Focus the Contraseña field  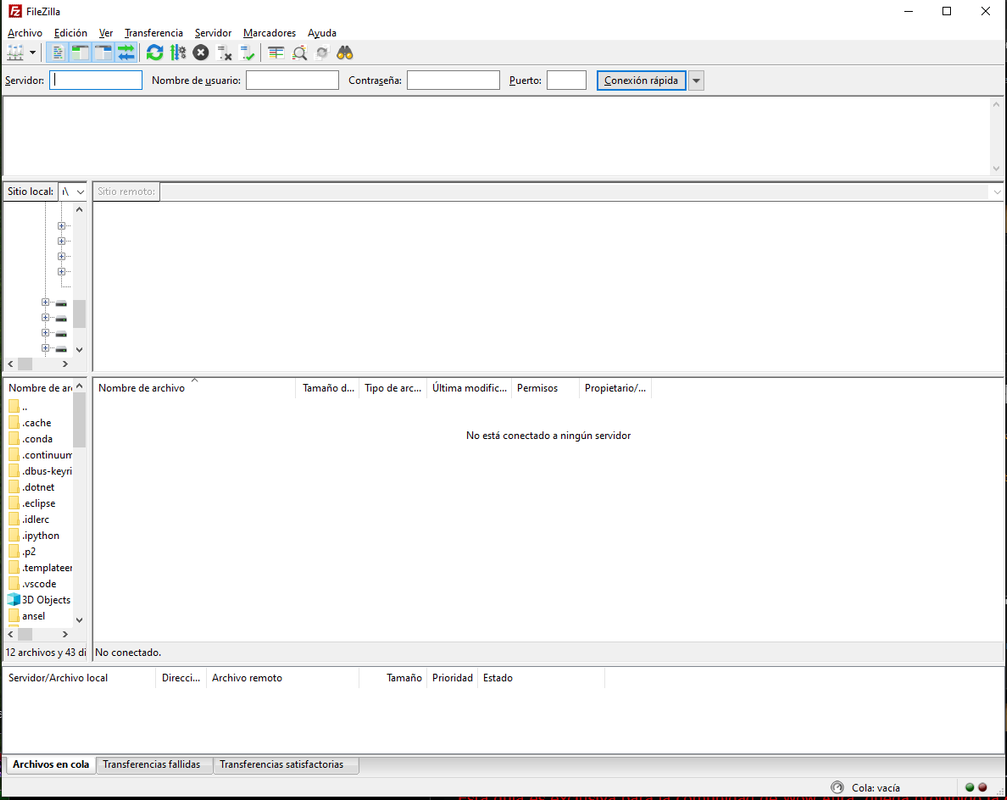click(453, 80)
